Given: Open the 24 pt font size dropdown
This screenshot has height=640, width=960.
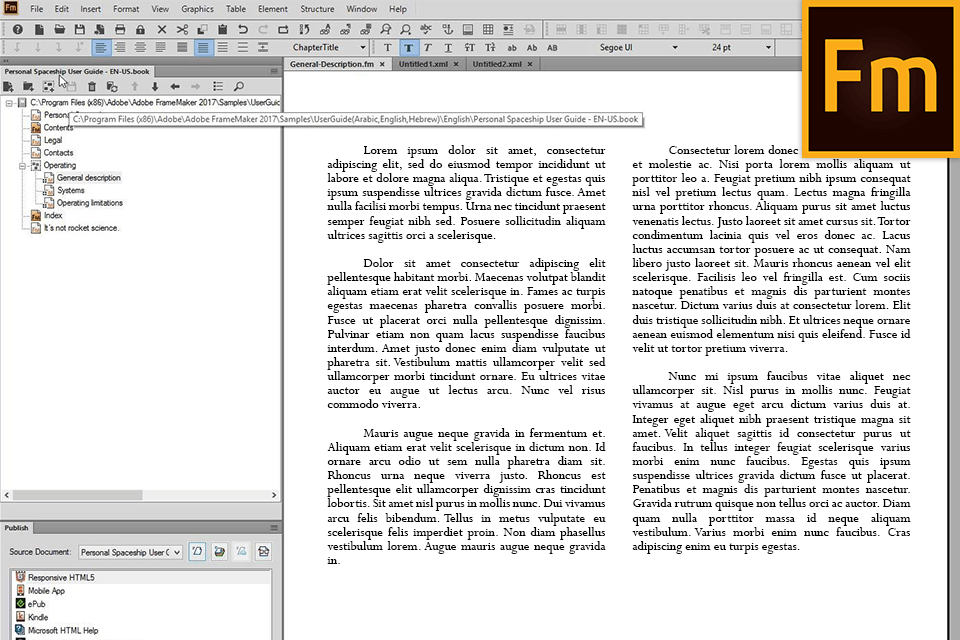Looking at the screenshot, I should click(768, 47).
